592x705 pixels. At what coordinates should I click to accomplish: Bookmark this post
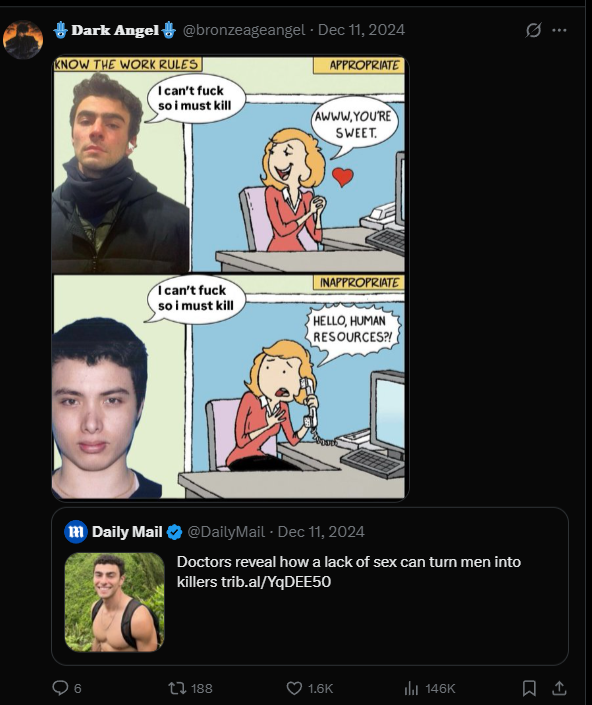(x=529, y=688)
